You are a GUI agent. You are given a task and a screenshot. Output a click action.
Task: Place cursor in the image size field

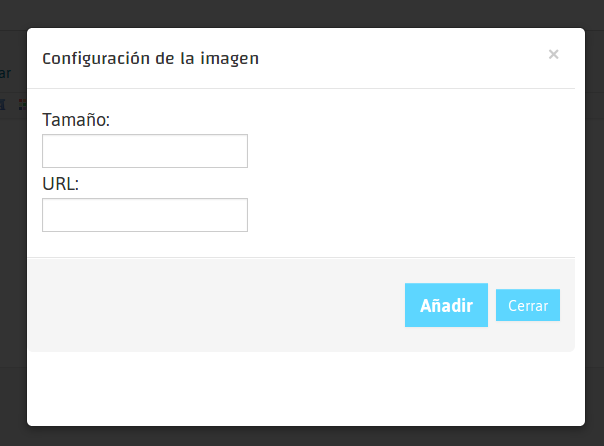145,151
